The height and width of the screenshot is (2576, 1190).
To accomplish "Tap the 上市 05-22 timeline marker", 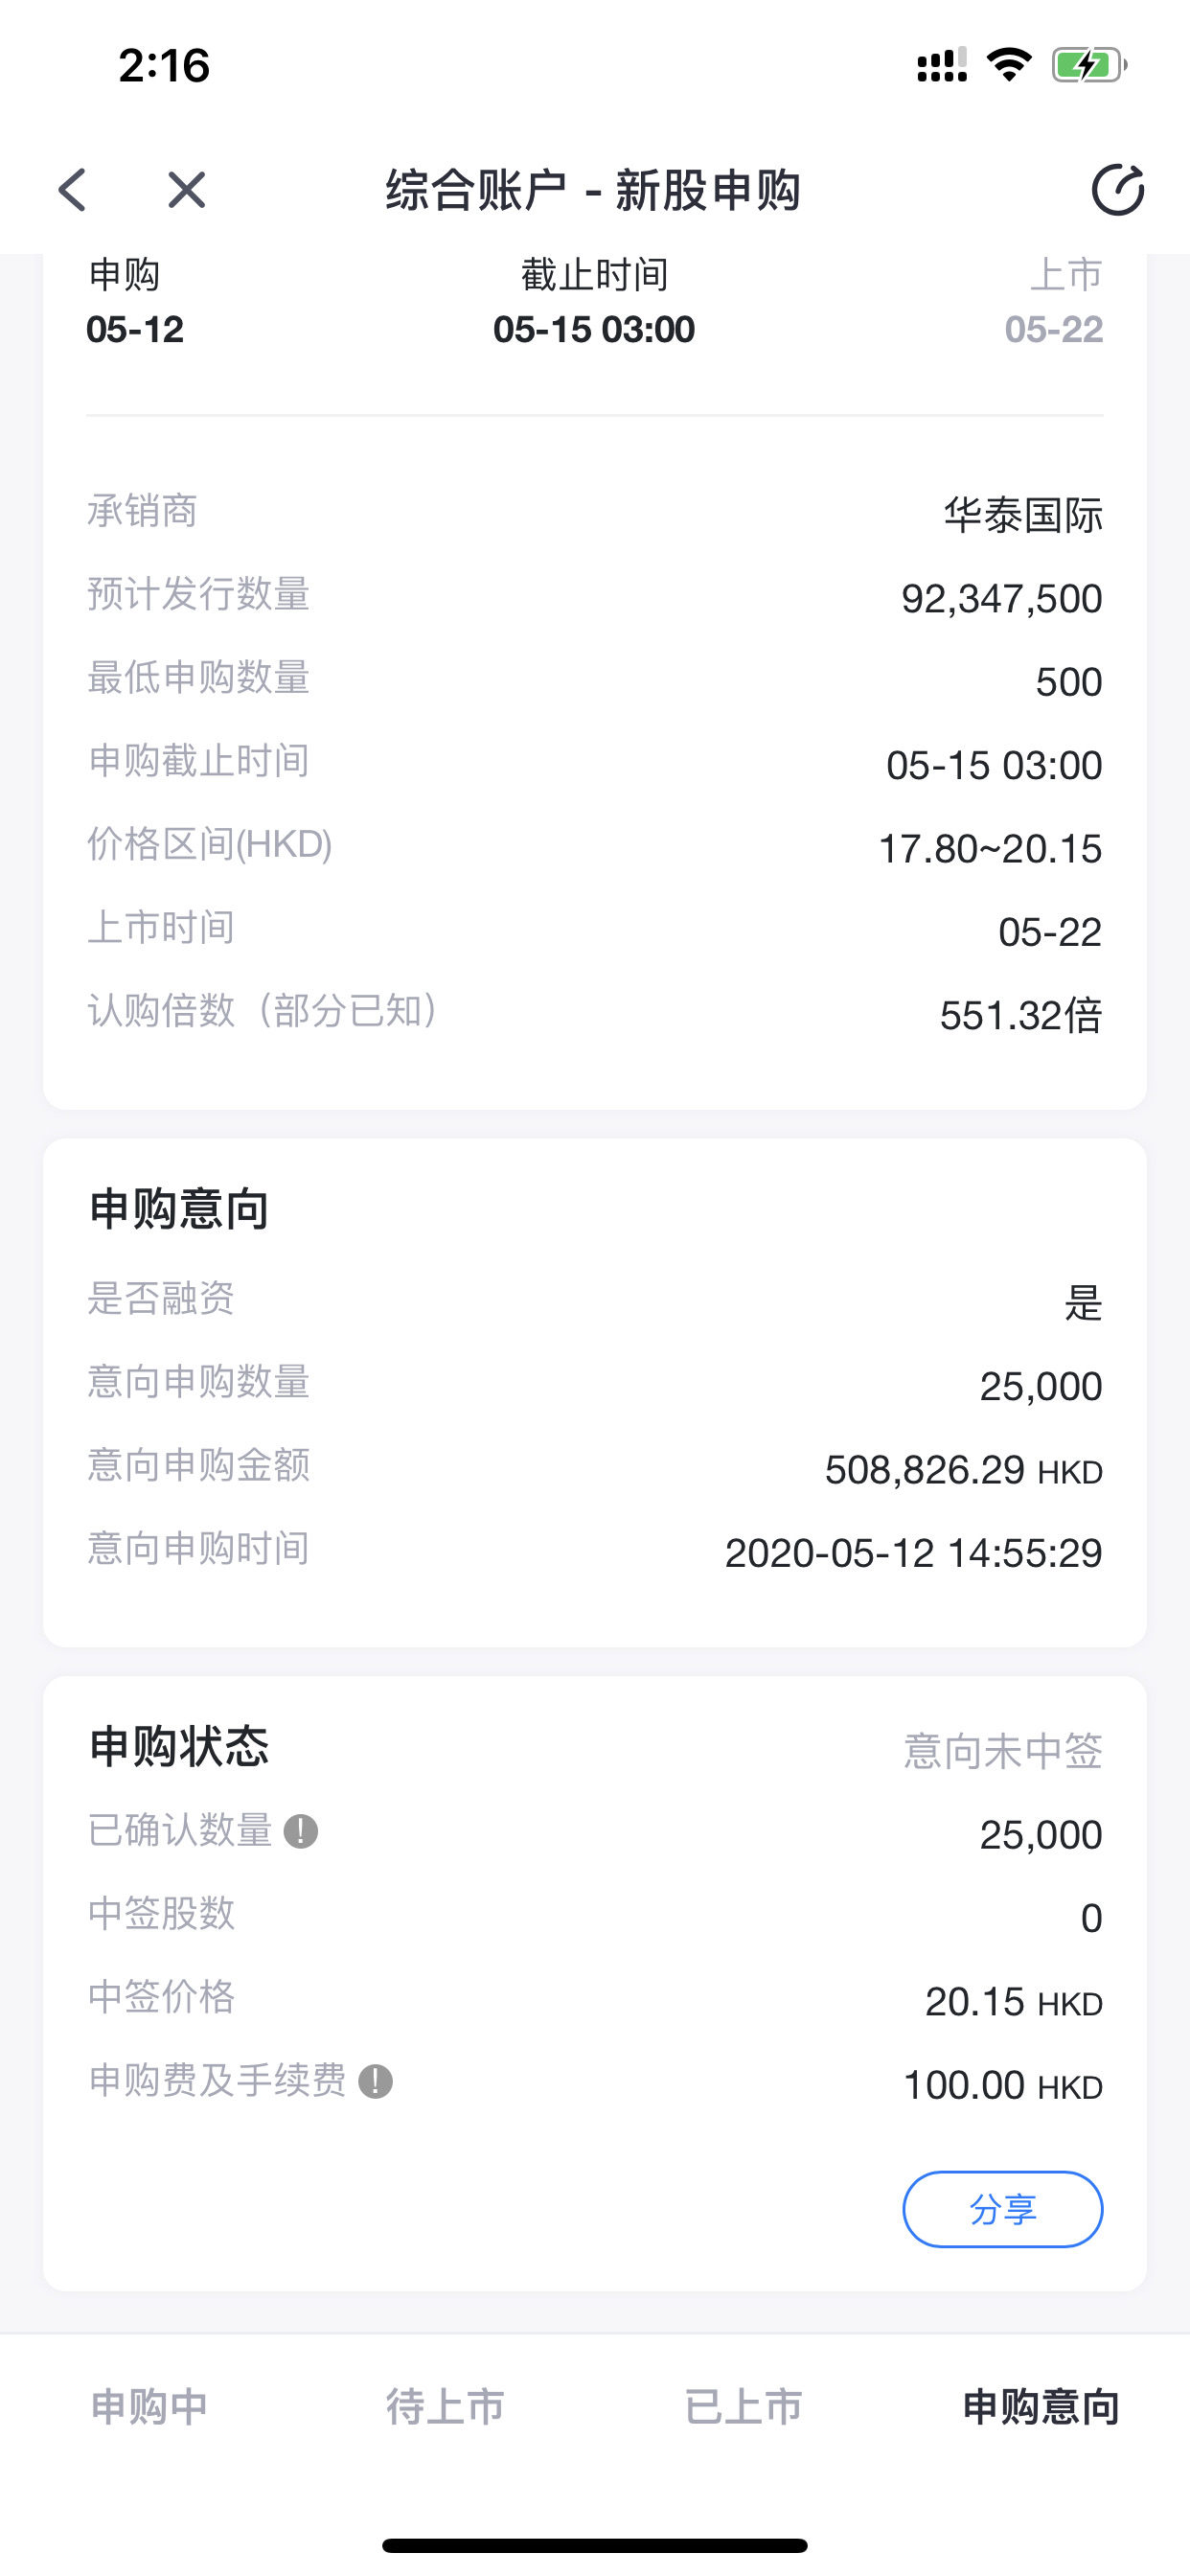I will coord(1054,303).
